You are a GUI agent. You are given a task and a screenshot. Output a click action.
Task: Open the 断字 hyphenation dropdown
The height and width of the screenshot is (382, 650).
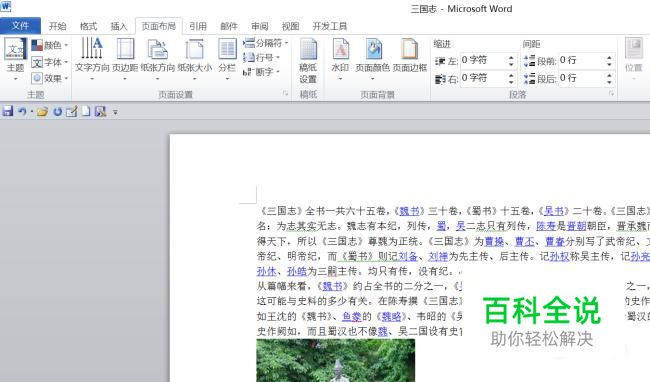[x=262, y=72]
